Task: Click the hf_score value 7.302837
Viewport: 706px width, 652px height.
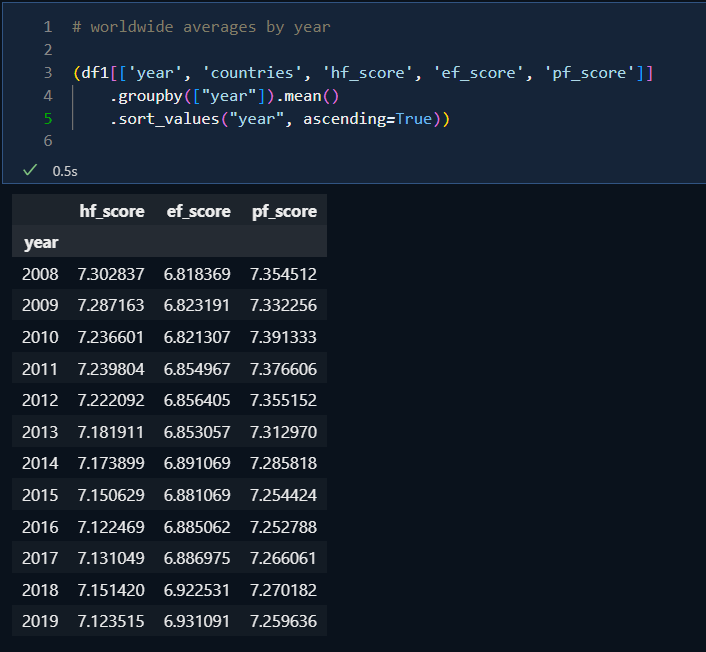Action: [x=111, y=273]
